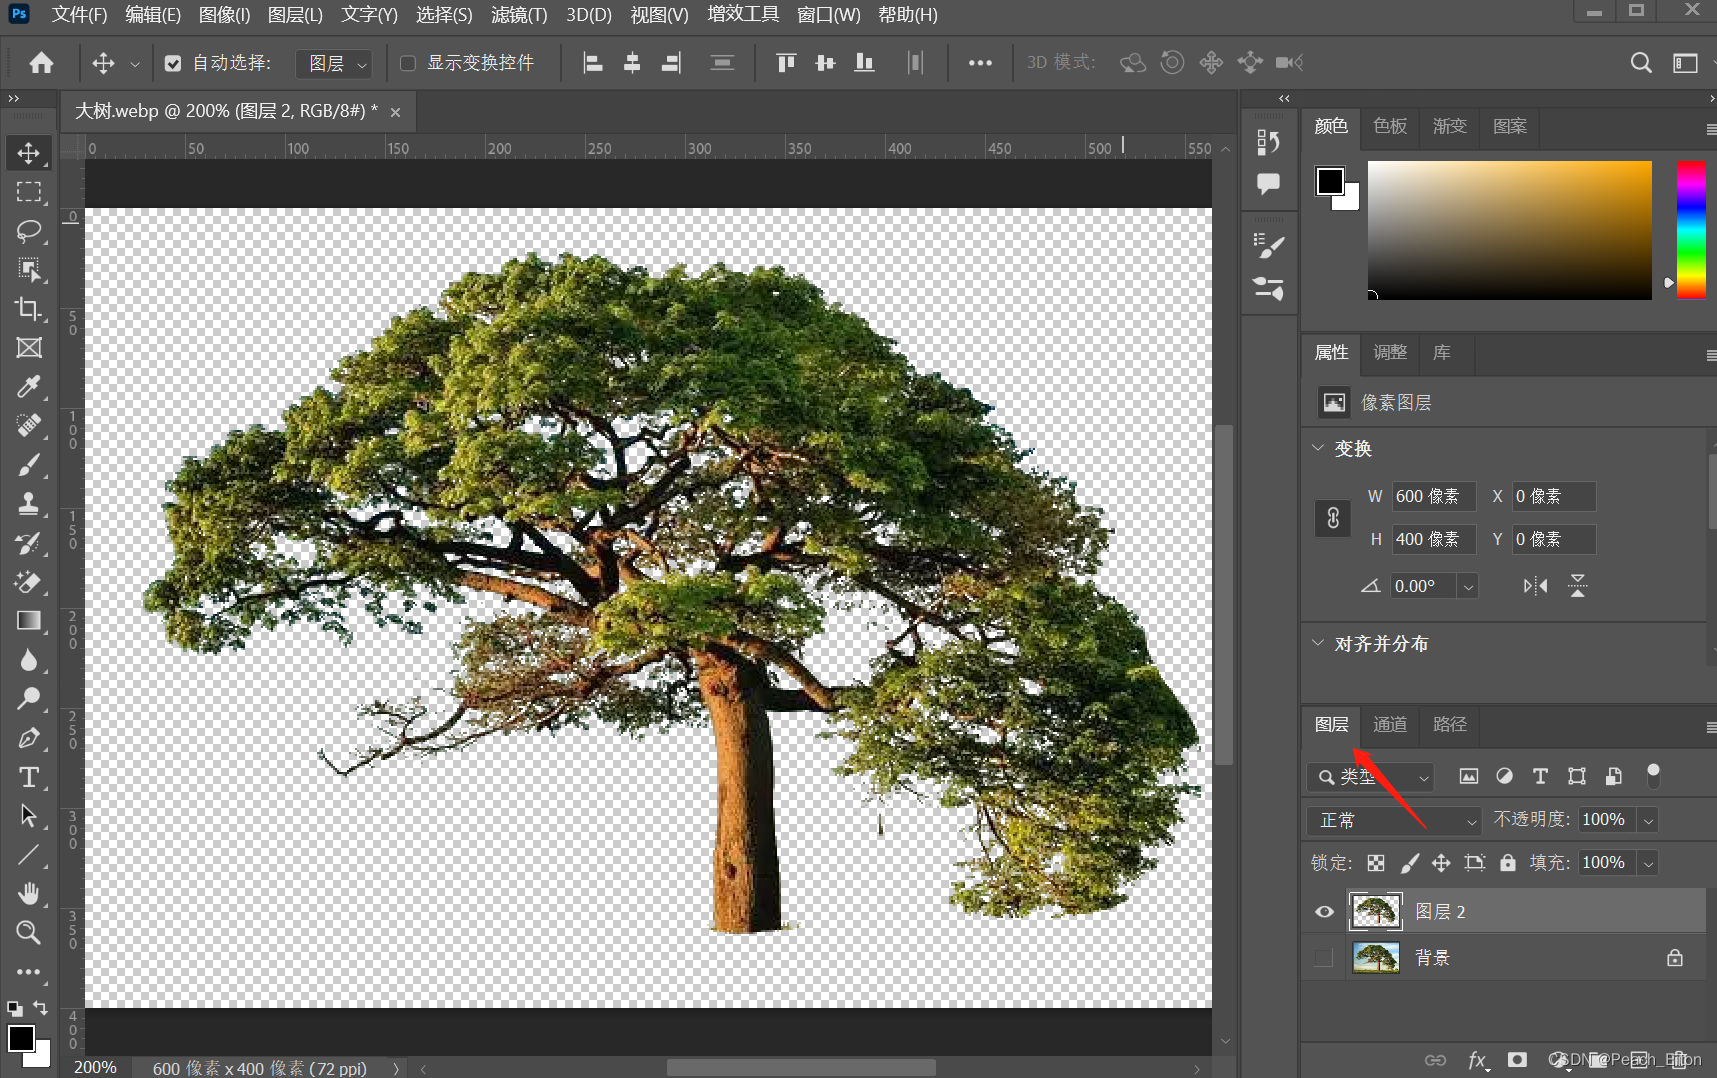
Task: Pick a color in the color field
Action: coord(1510,230)
